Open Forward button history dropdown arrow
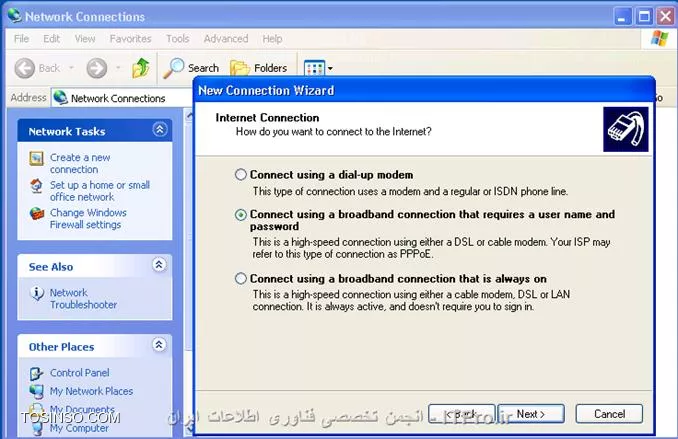678x439 pixels. [118, 68]
